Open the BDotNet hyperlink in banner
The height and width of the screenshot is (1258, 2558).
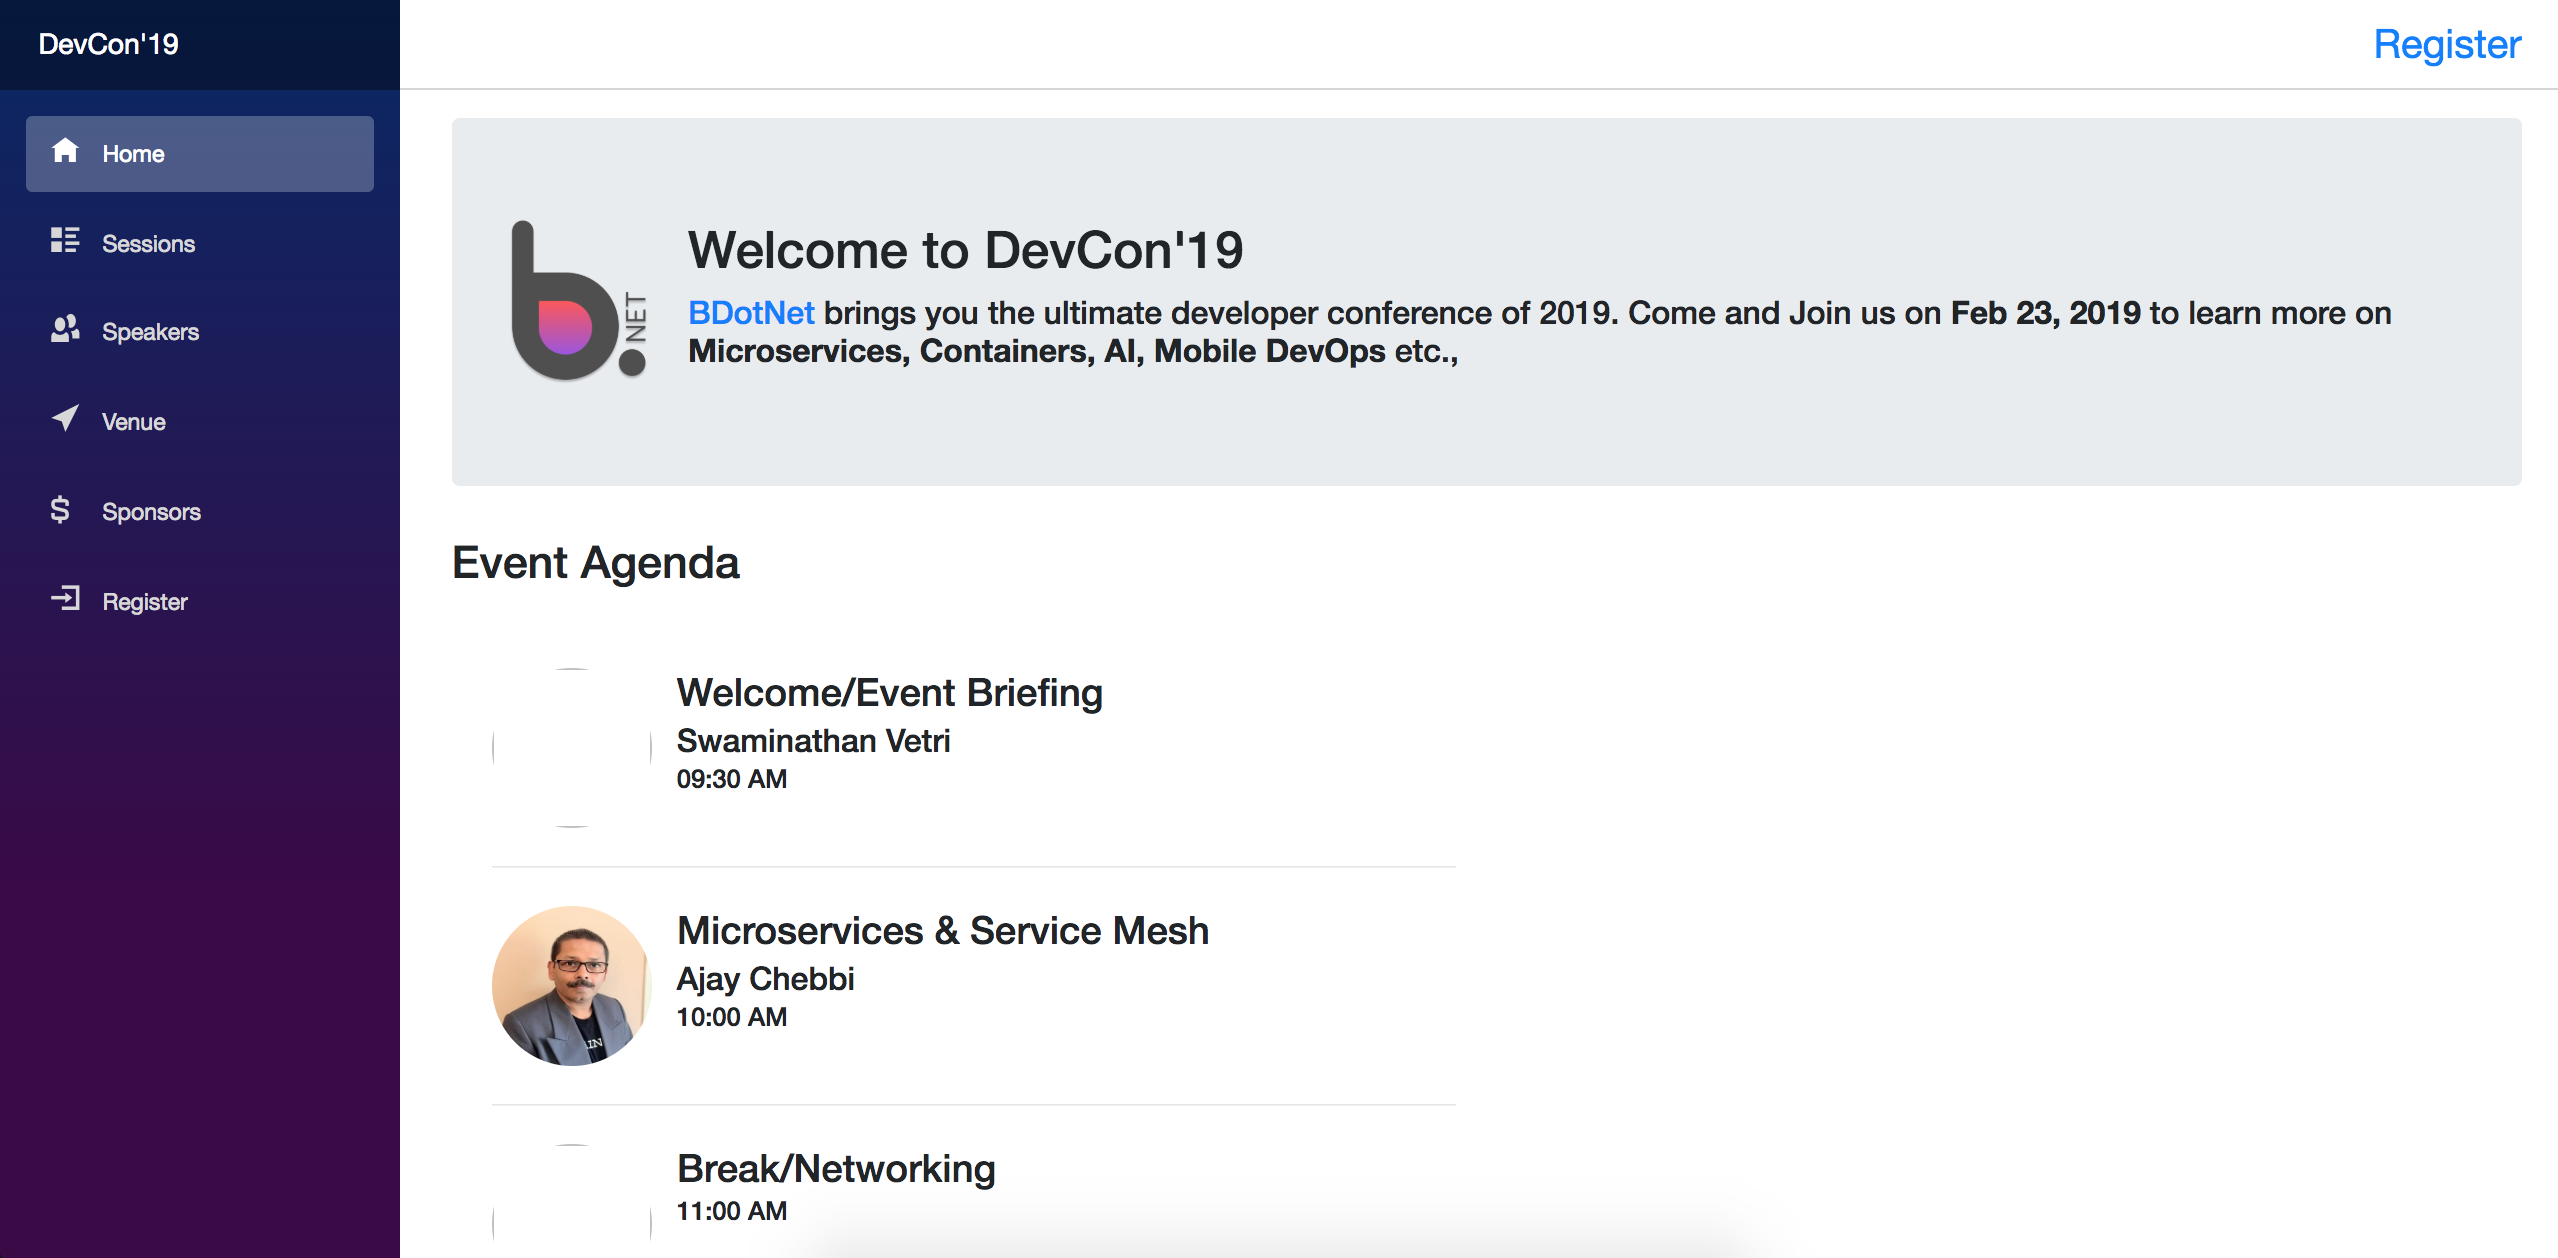tap(751, 313)
